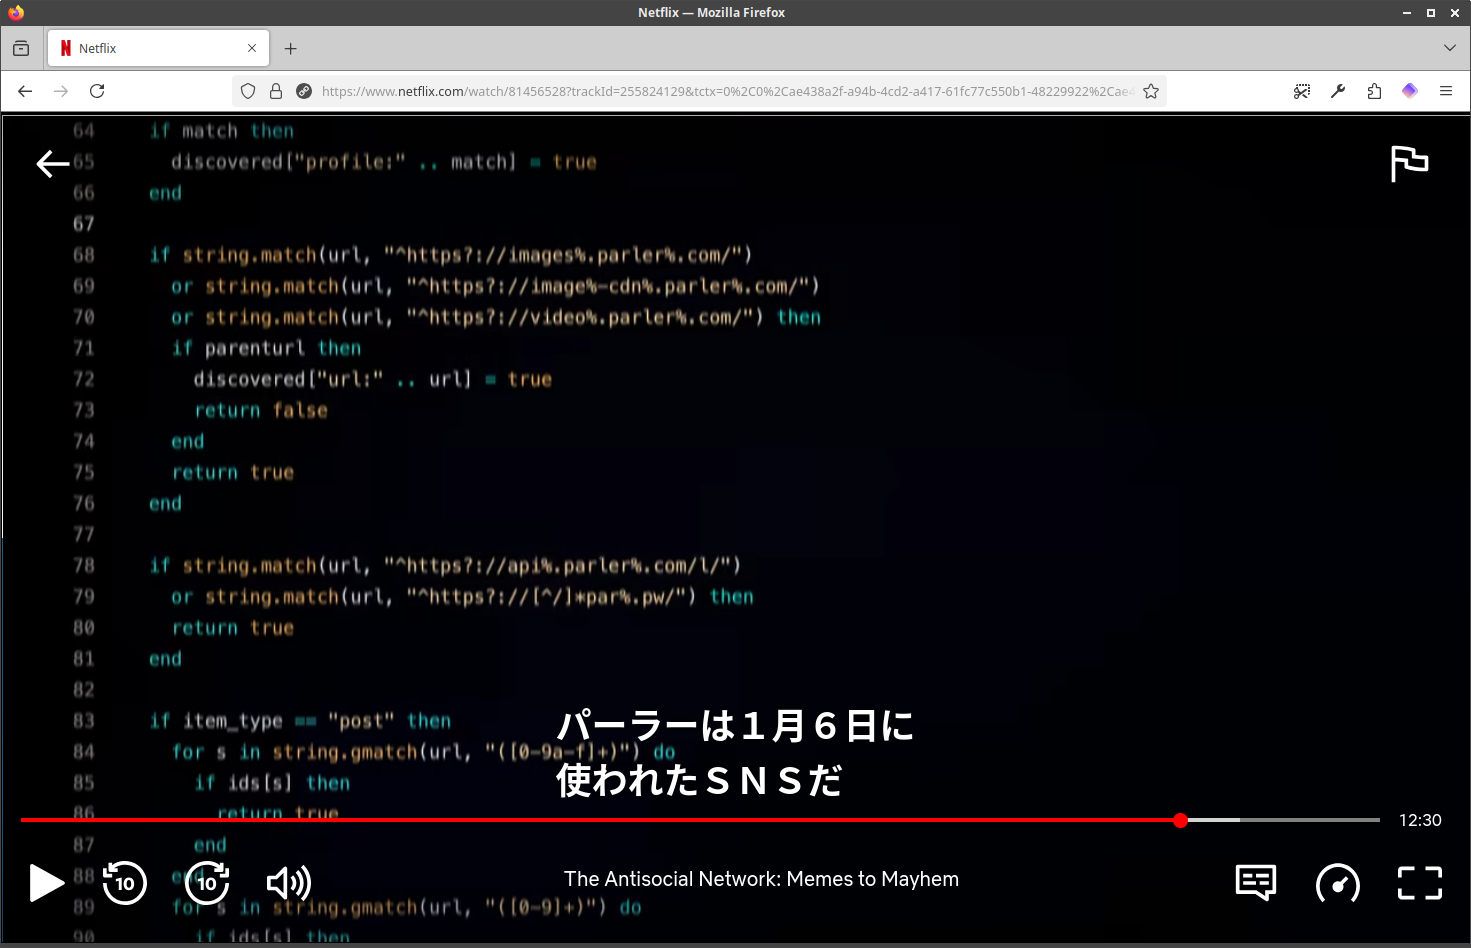View site security lock information
The width and height of the screenshot is (1471, 948).
tap(276, 91)
